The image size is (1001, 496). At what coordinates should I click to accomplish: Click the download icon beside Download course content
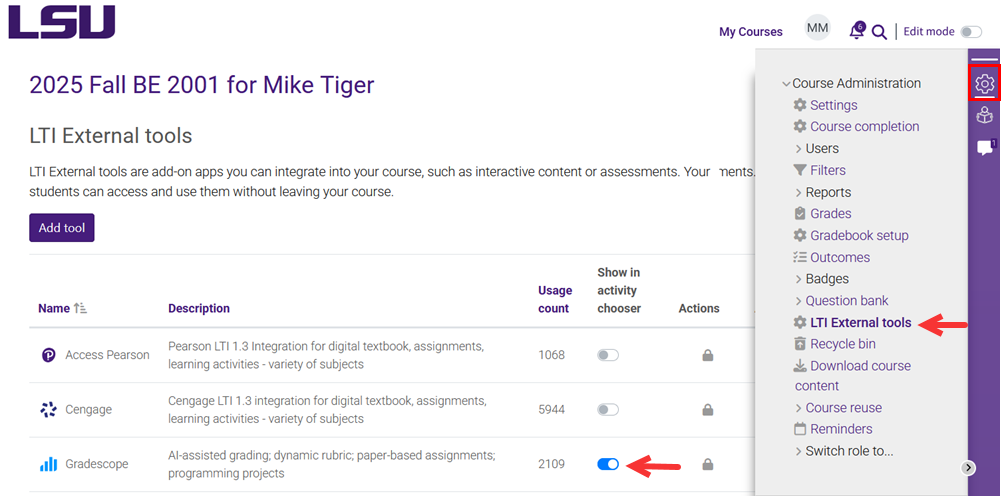click(x=800, y=366)
